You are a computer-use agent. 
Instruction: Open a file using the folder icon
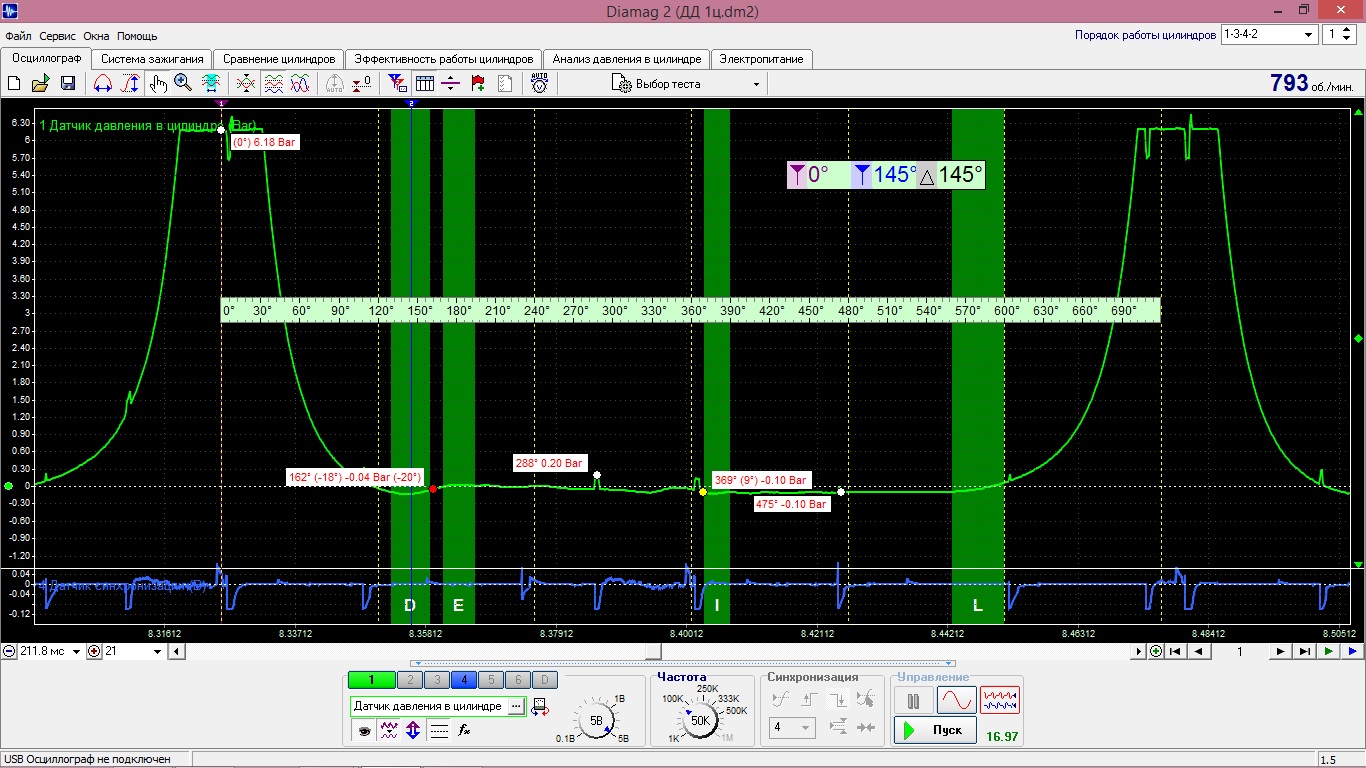click(41, 84)
